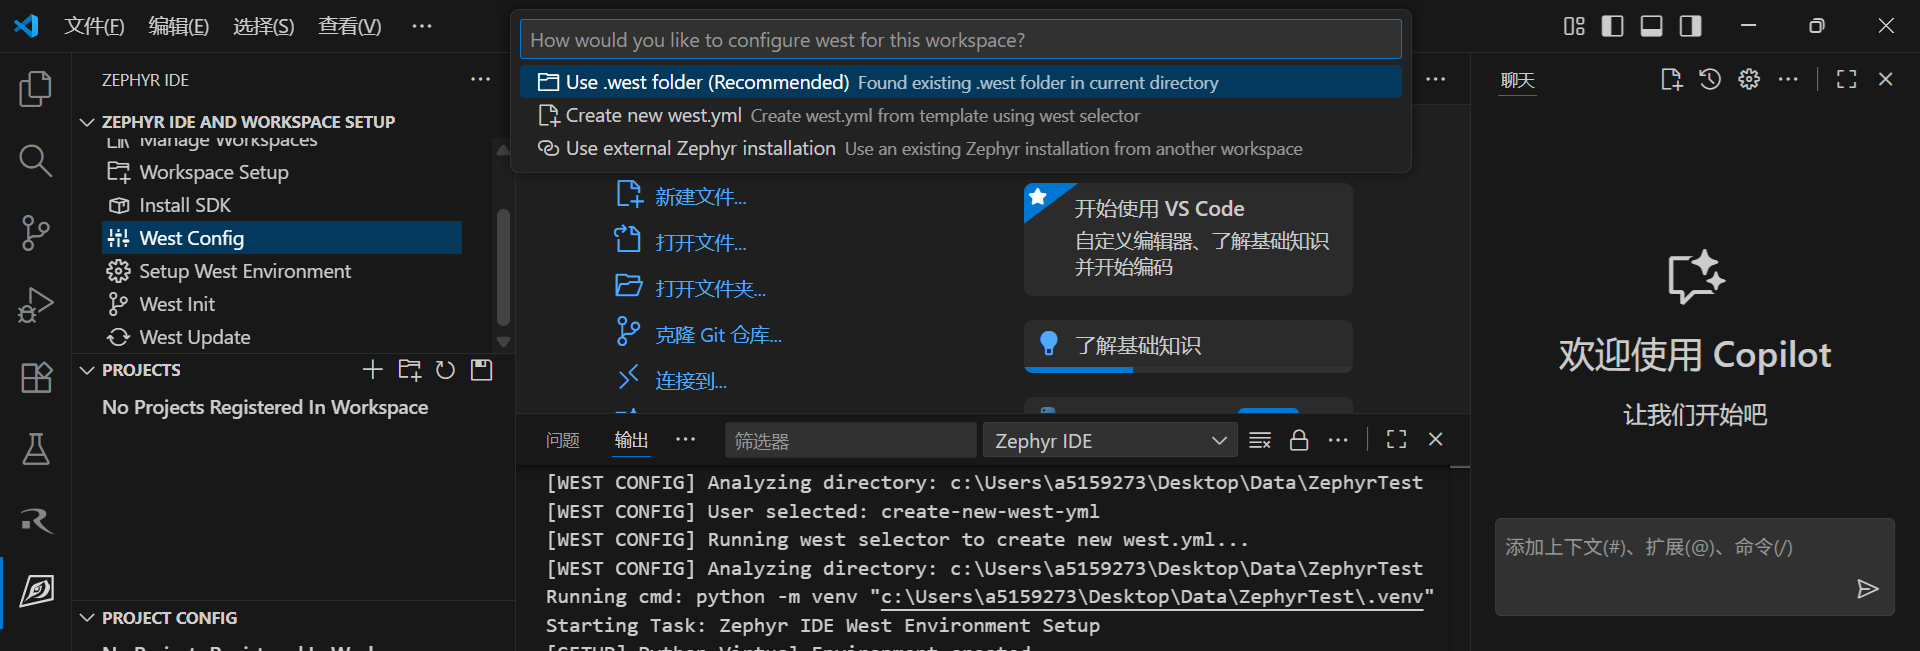Choose Create new west.yml option
Viewport: 1920px width, 651px height.
pos(960,115)
